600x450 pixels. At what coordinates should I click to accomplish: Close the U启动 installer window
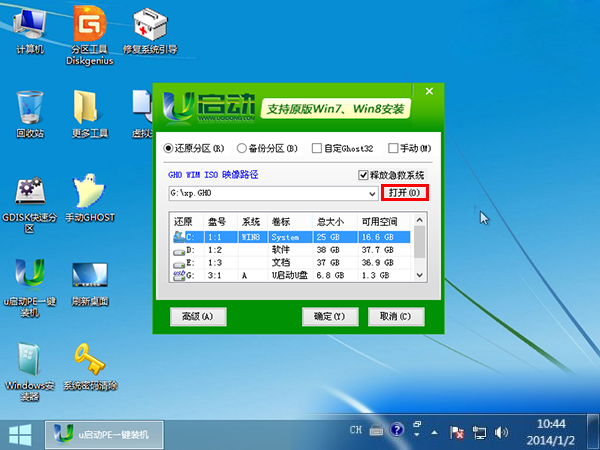point(429,91)
